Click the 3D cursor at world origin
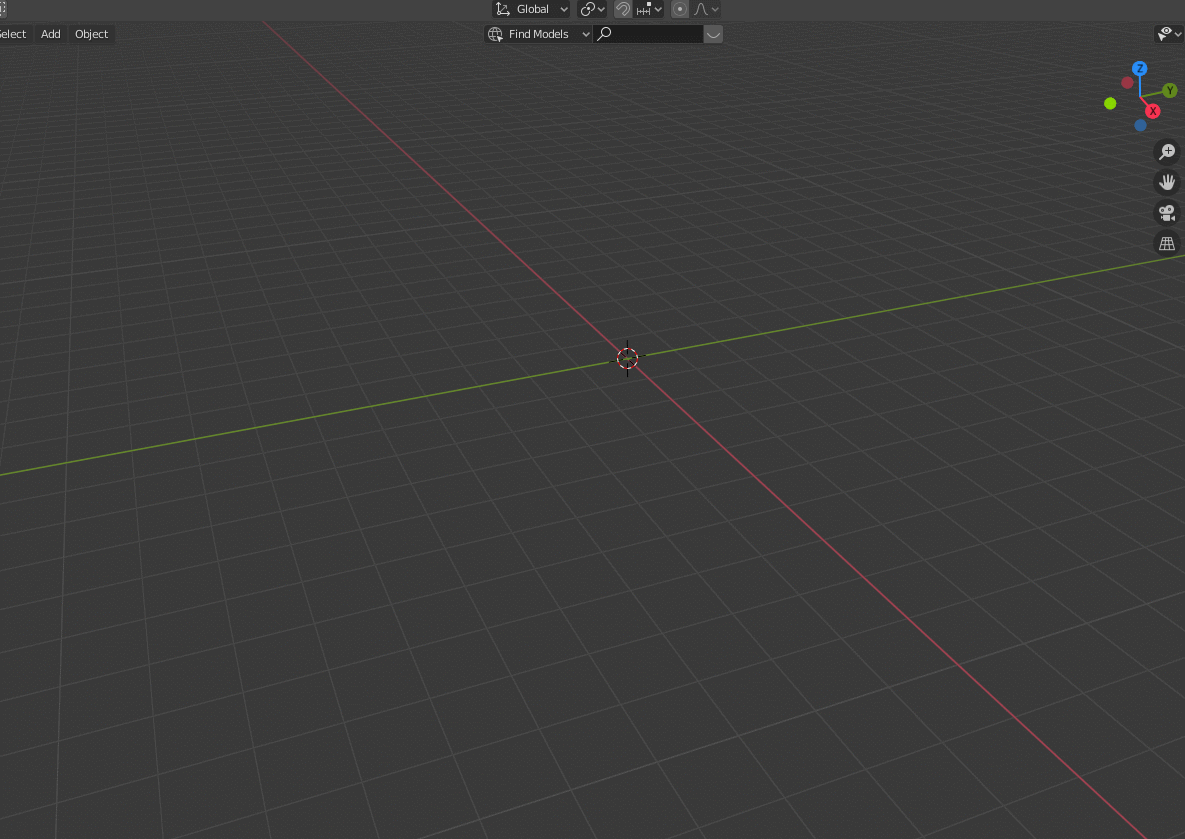 [x=627, y=358]
